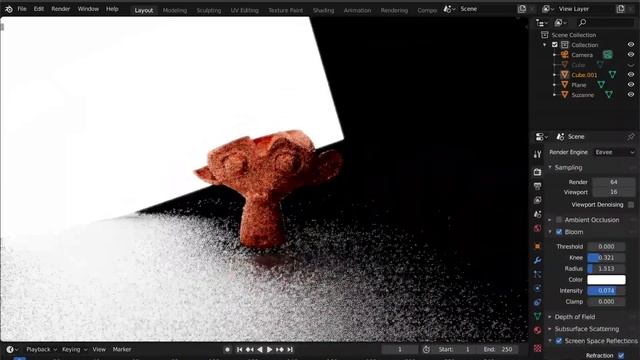This screenshot has width=640, height=360.
Task: Open the Render properties tab
Action: click(x=538, y=172)
